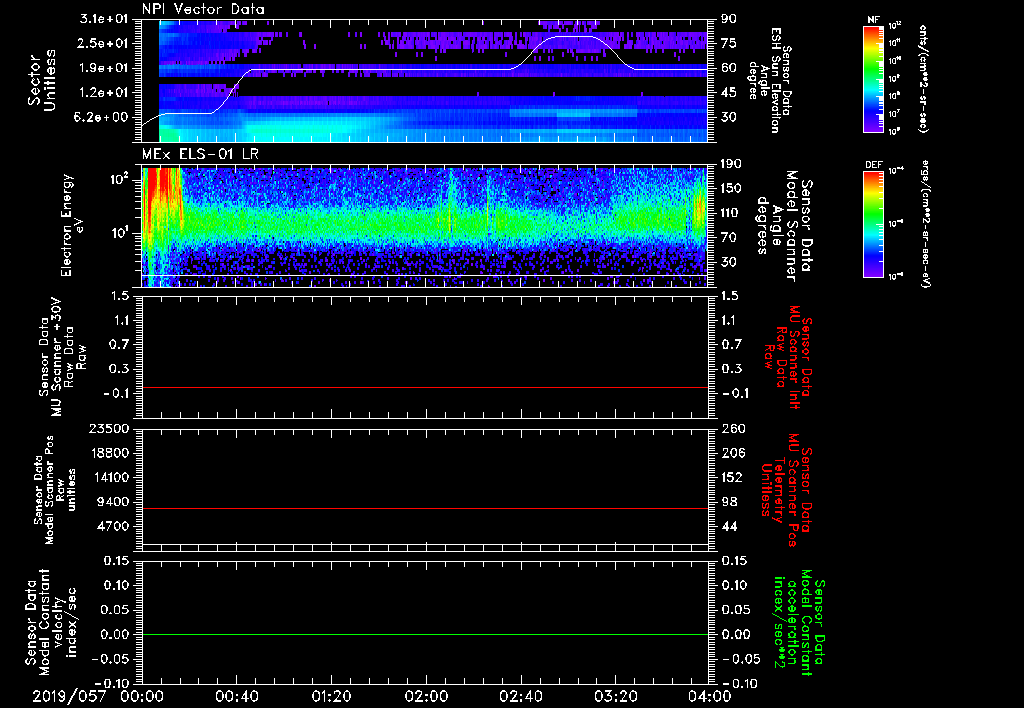Click the red line in the scanner position panel
This screenshot has height=708, width=1024.
(425, 508)
